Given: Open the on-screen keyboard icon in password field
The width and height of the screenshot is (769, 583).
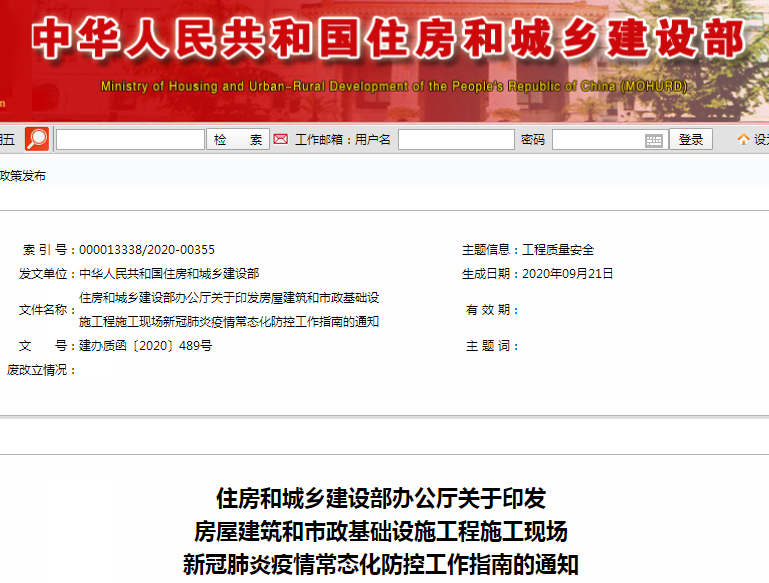Looking at the screenshot, I should 653,141.
